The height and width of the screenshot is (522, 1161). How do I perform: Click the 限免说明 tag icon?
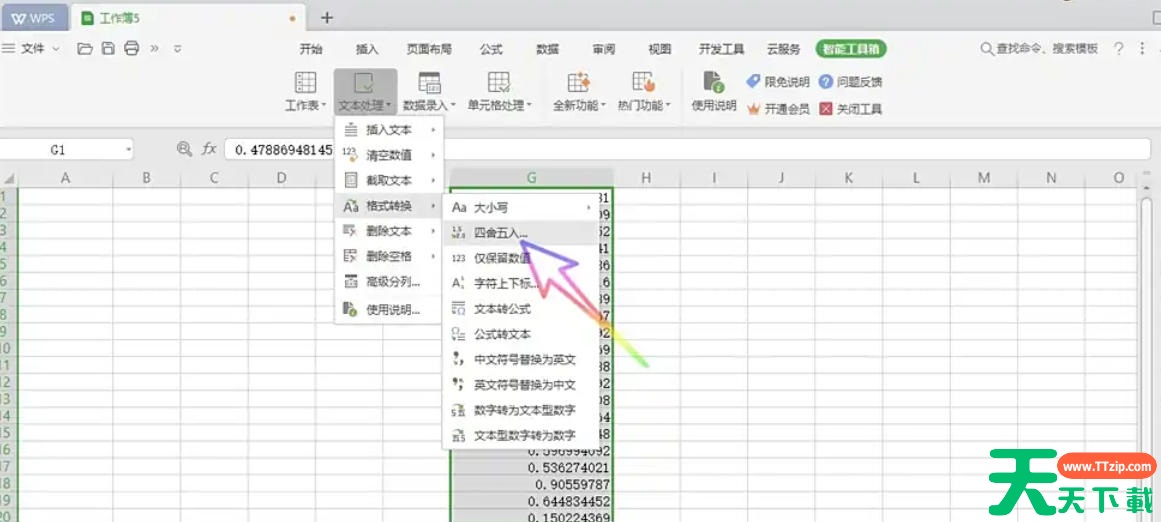753,81
